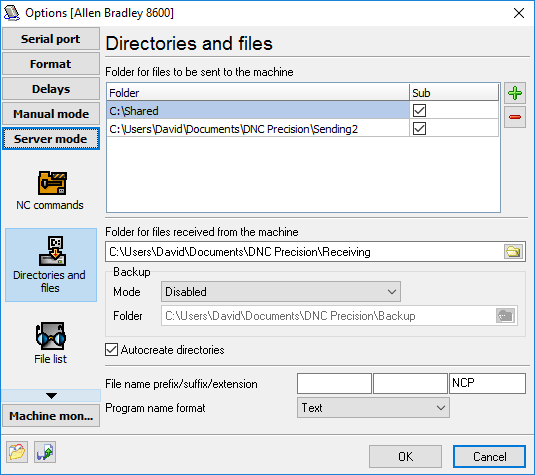Click the file name prefix field
Viewport: 535px width, 475px height.
334,383
